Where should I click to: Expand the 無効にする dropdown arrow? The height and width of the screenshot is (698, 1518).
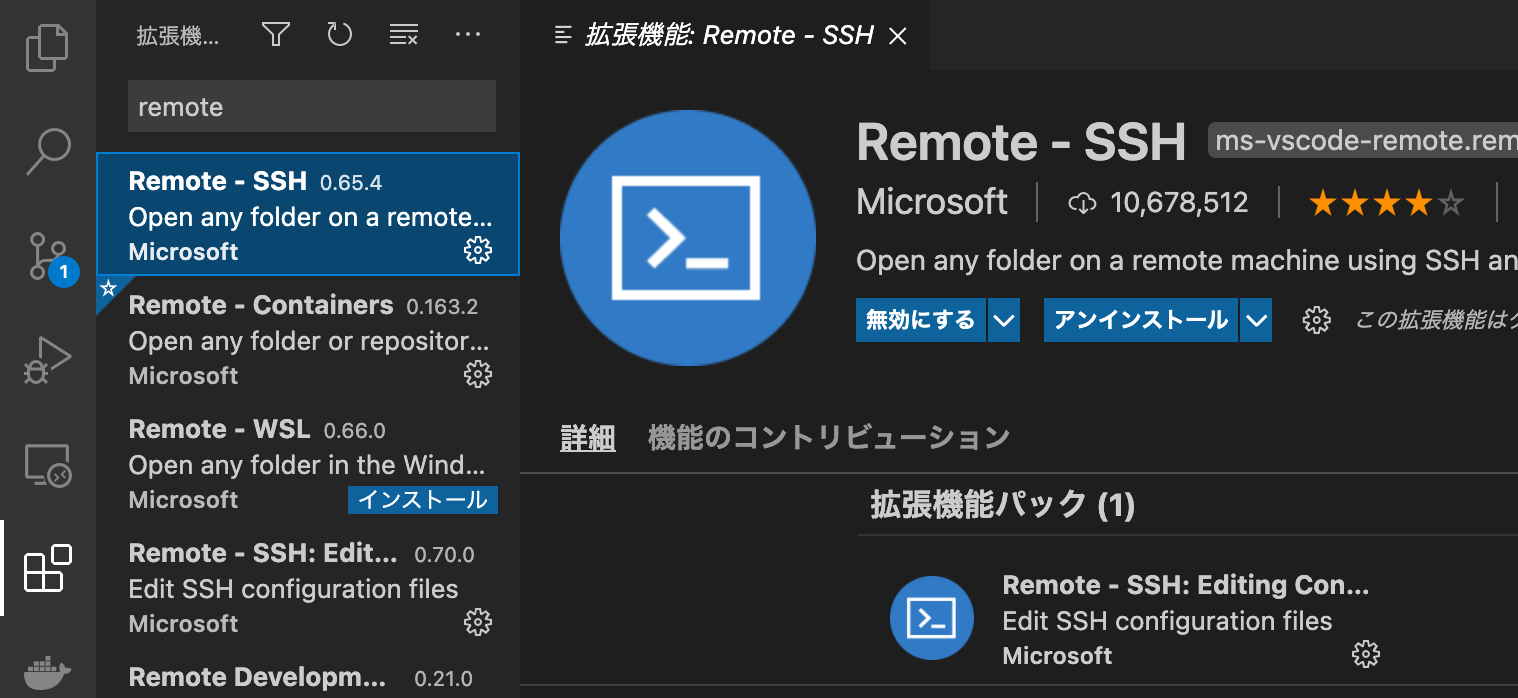point(1003,320)
